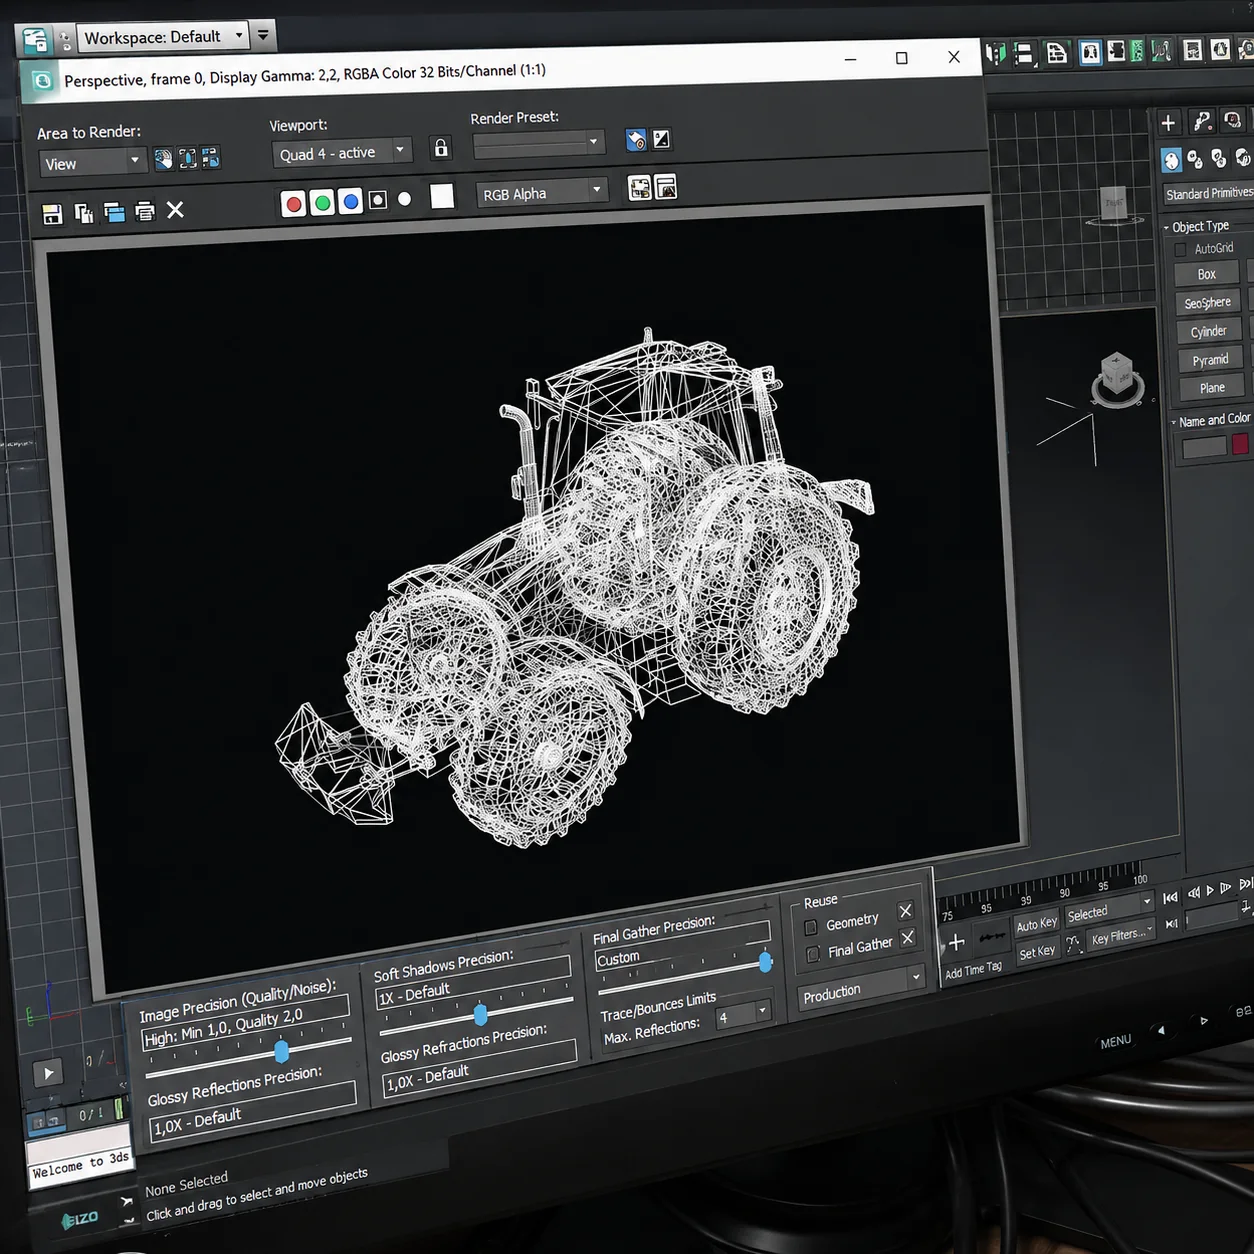Open the RGB Alpha channel dropdown
The image size is (1254, 1254).
(542, 192)
